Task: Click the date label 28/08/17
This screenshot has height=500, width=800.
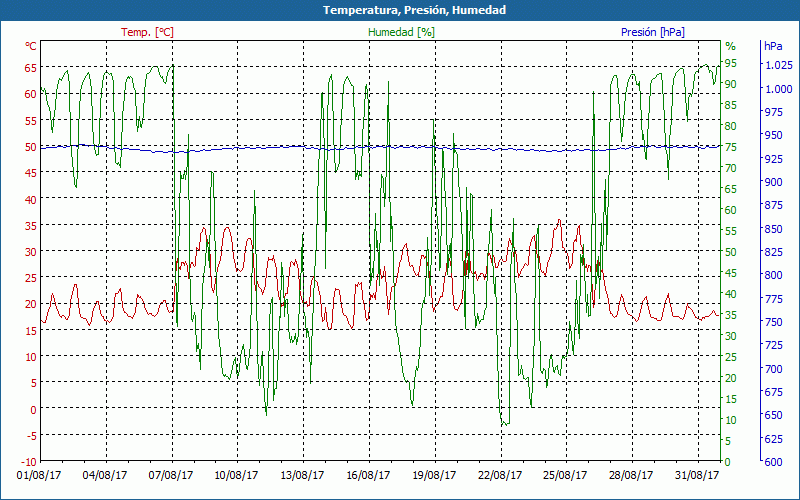Action: coord(631,475)
